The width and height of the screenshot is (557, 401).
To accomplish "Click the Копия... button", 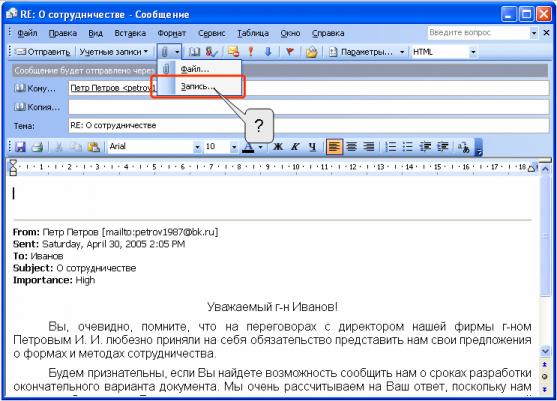I will 37,107.
